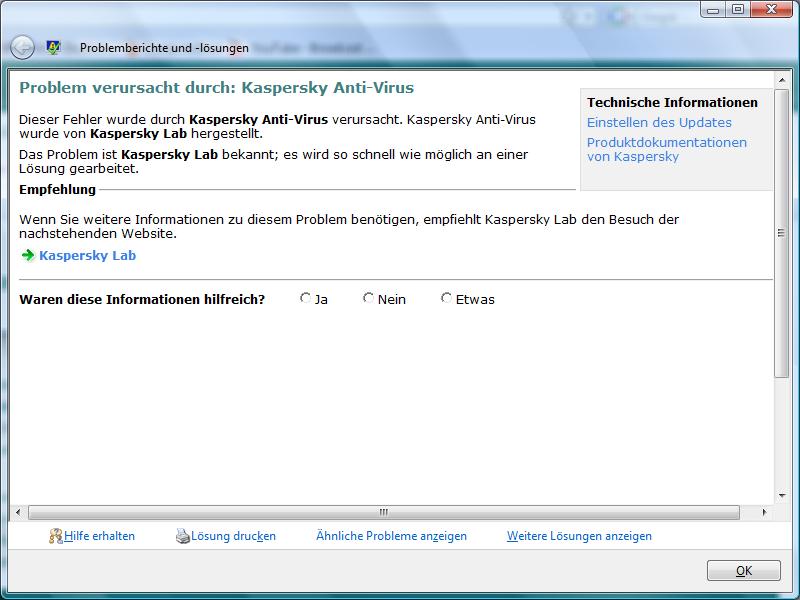Screen dimensions: 800x600
Task: Click the 'Empfehlung' section label
Action: click(x=58, y=189)
